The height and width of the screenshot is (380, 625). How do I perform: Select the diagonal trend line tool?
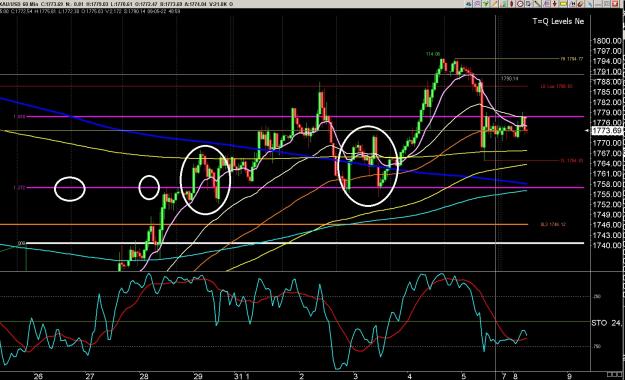537,4
